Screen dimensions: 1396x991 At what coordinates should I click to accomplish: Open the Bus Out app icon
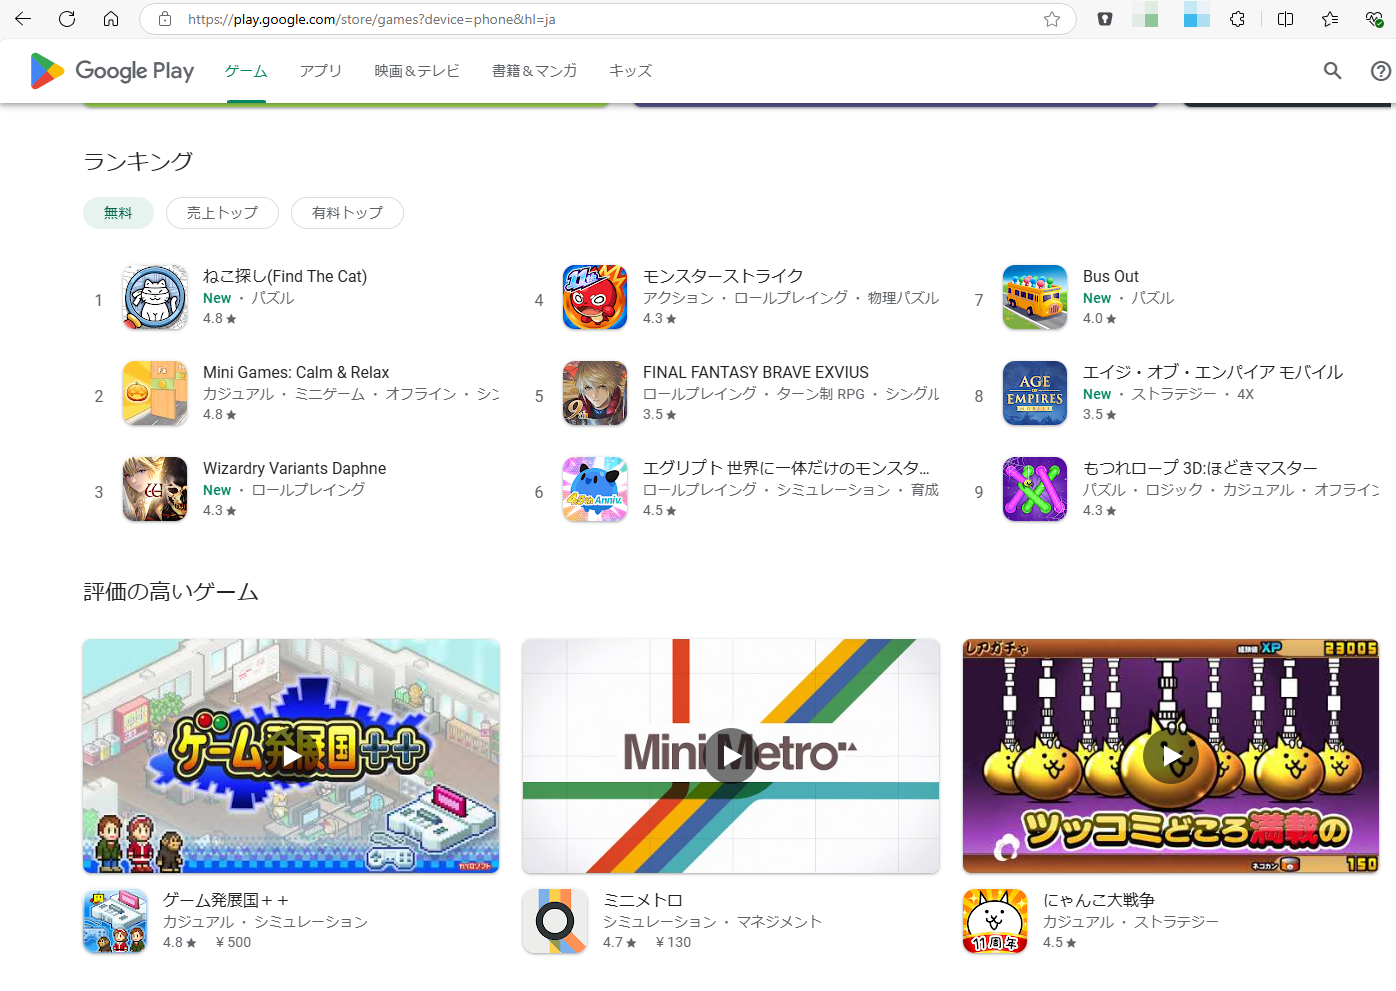1035,297
